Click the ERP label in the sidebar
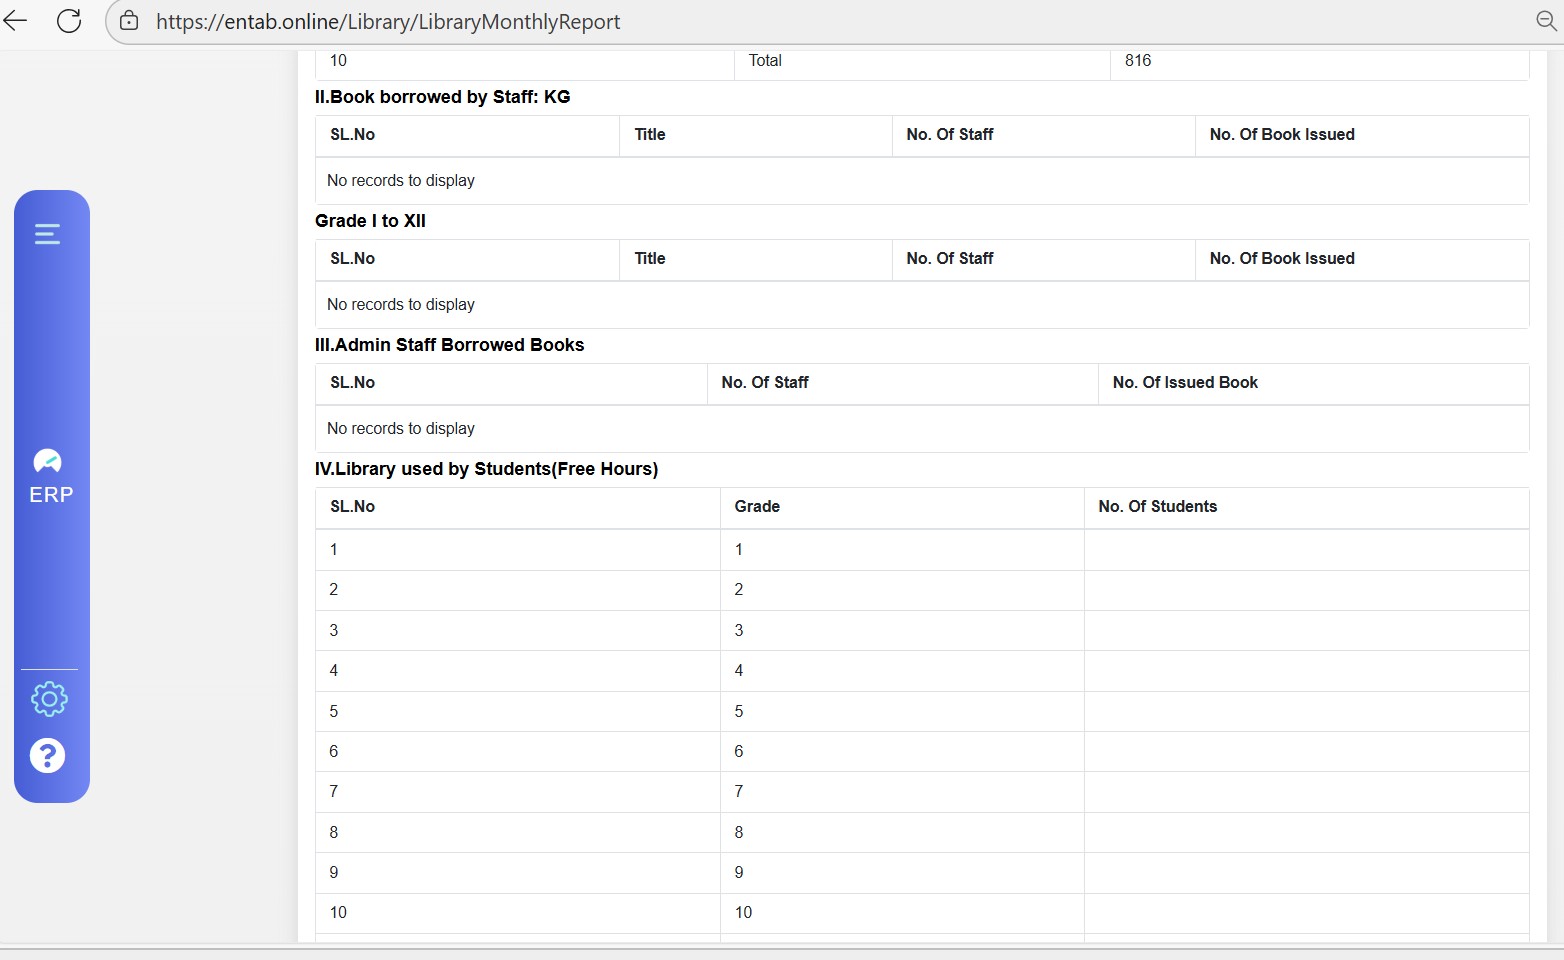 point(51,495)
